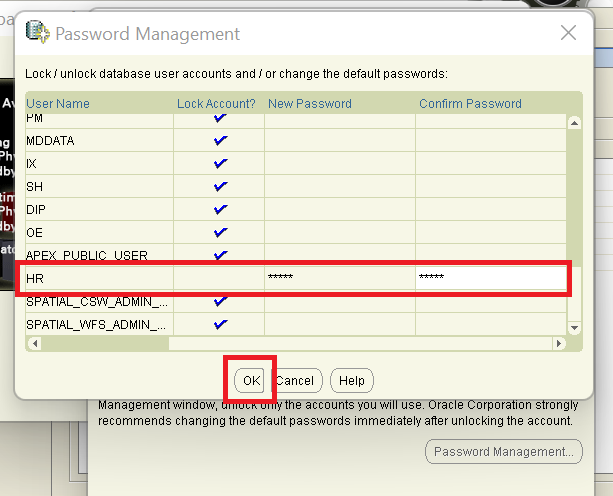Toggle Lock Account checkmark for IX

(x=220, y=163)
